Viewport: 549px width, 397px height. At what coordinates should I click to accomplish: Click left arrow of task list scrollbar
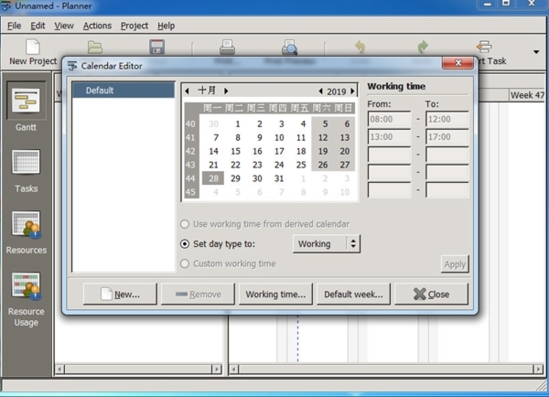(x=60, y=369)
